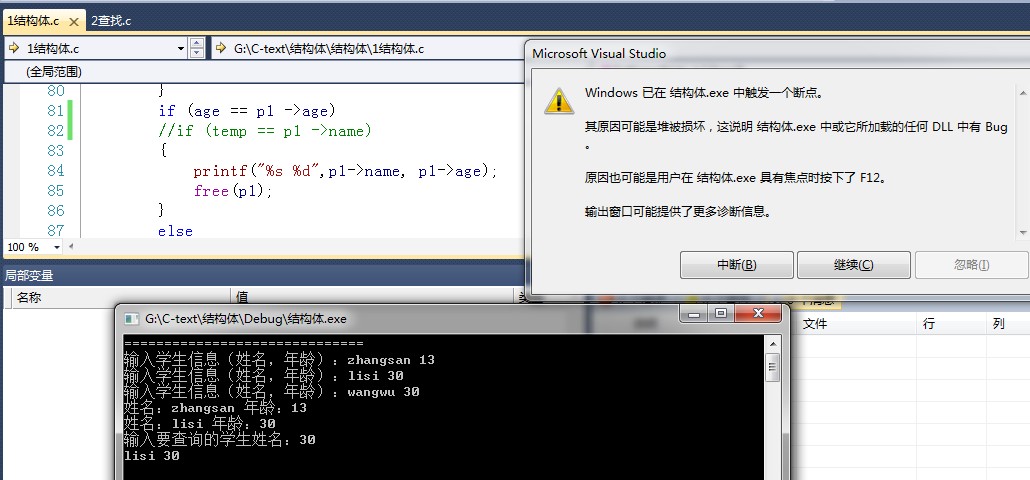
Task: Click console output line 'lisi 30'
Action: click(151, 456)
